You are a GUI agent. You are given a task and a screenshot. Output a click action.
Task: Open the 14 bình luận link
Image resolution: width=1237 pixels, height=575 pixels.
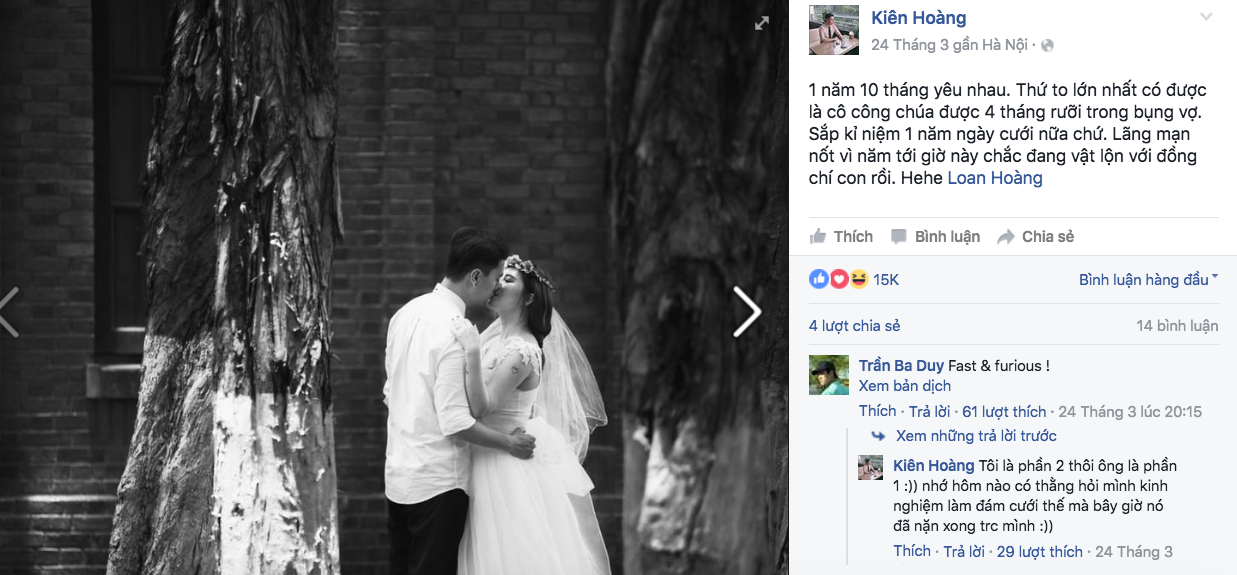1177,326
